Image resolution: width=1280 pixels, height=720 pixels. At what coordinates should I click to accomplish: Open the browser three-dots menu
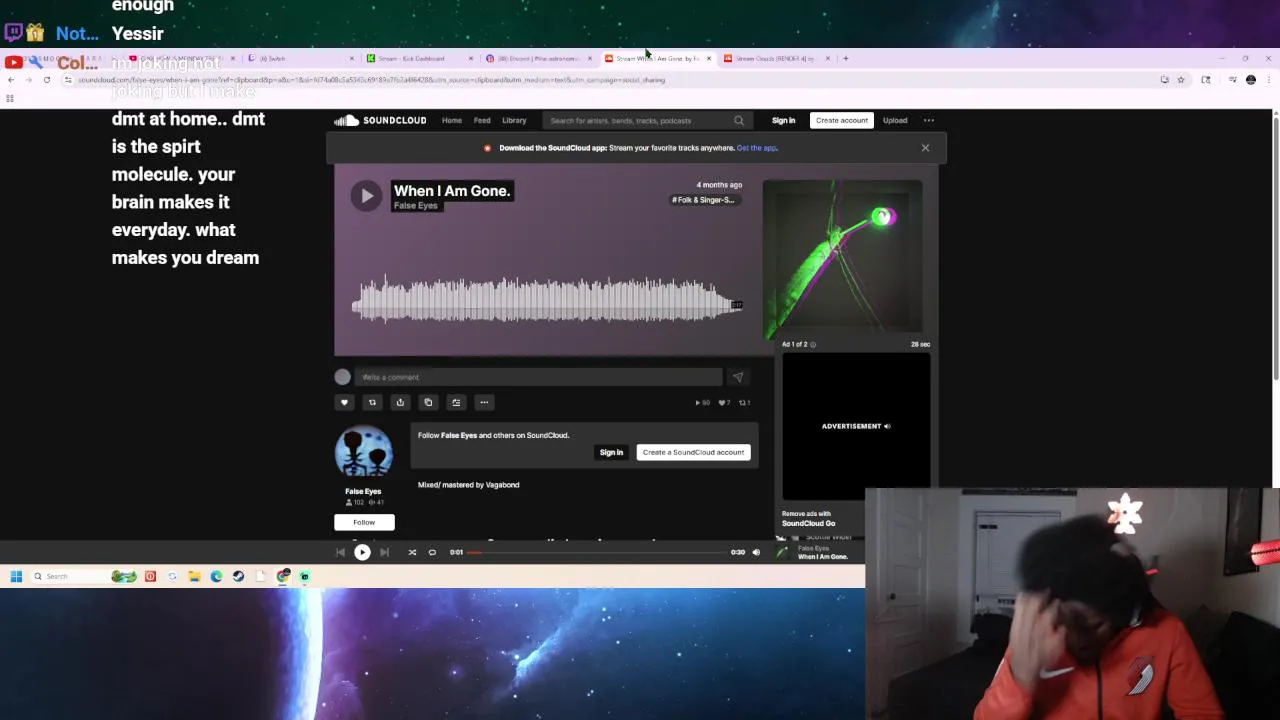point(1268,80)
